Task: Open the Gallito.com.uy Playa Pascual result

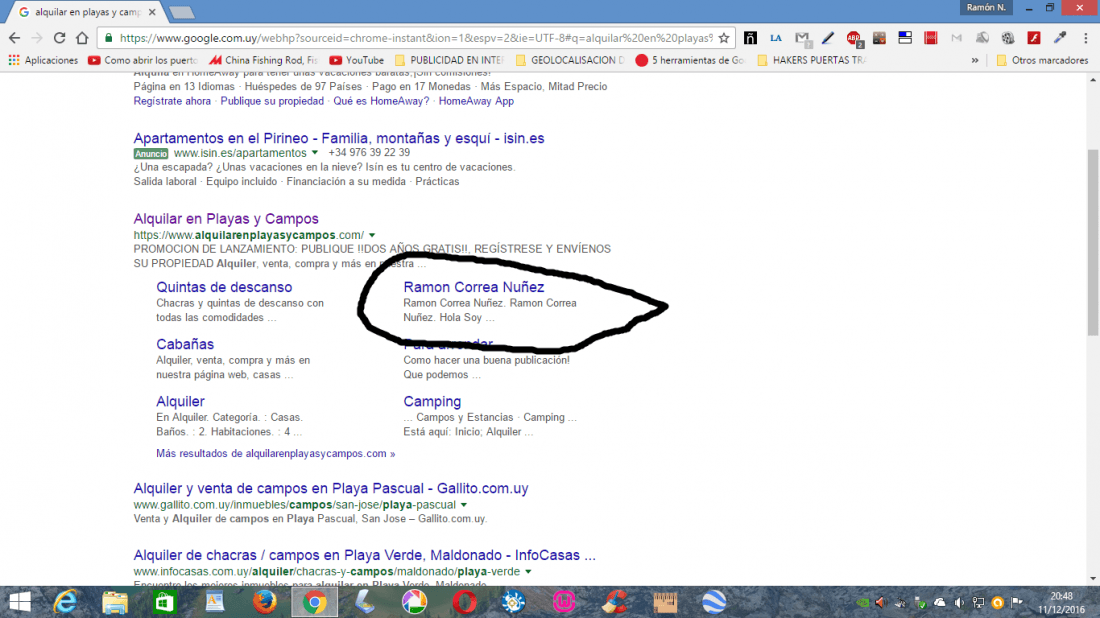Action: click(330, 488)
